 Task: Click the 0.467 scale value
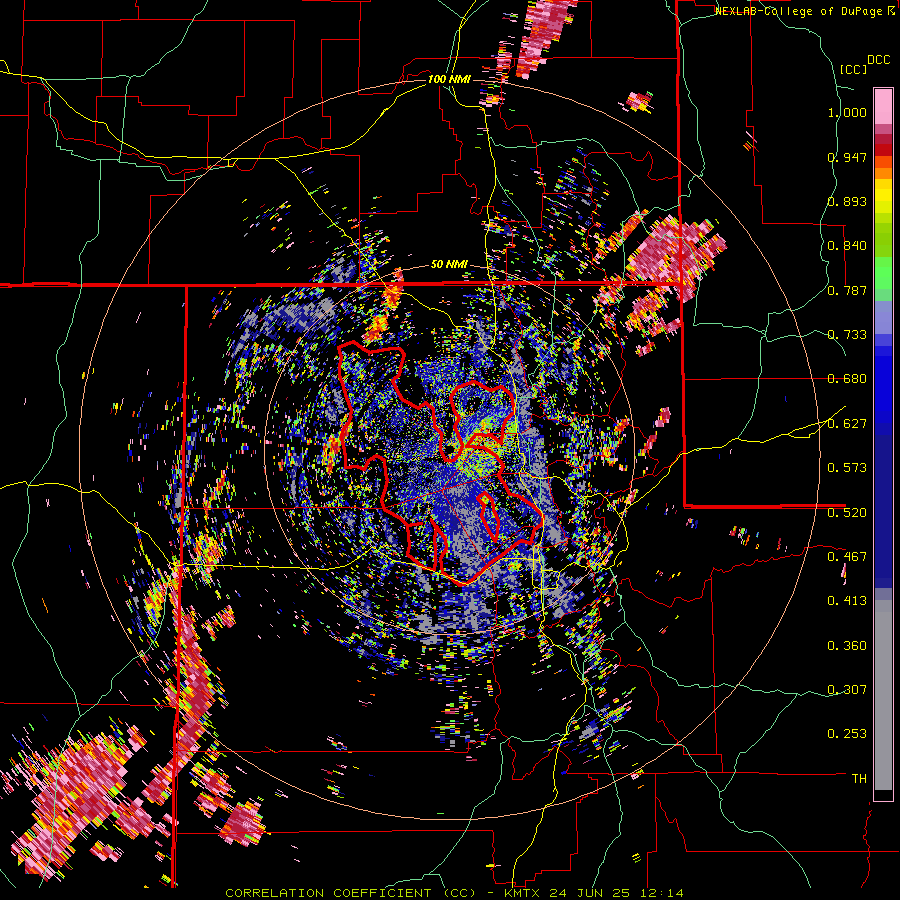847,557
